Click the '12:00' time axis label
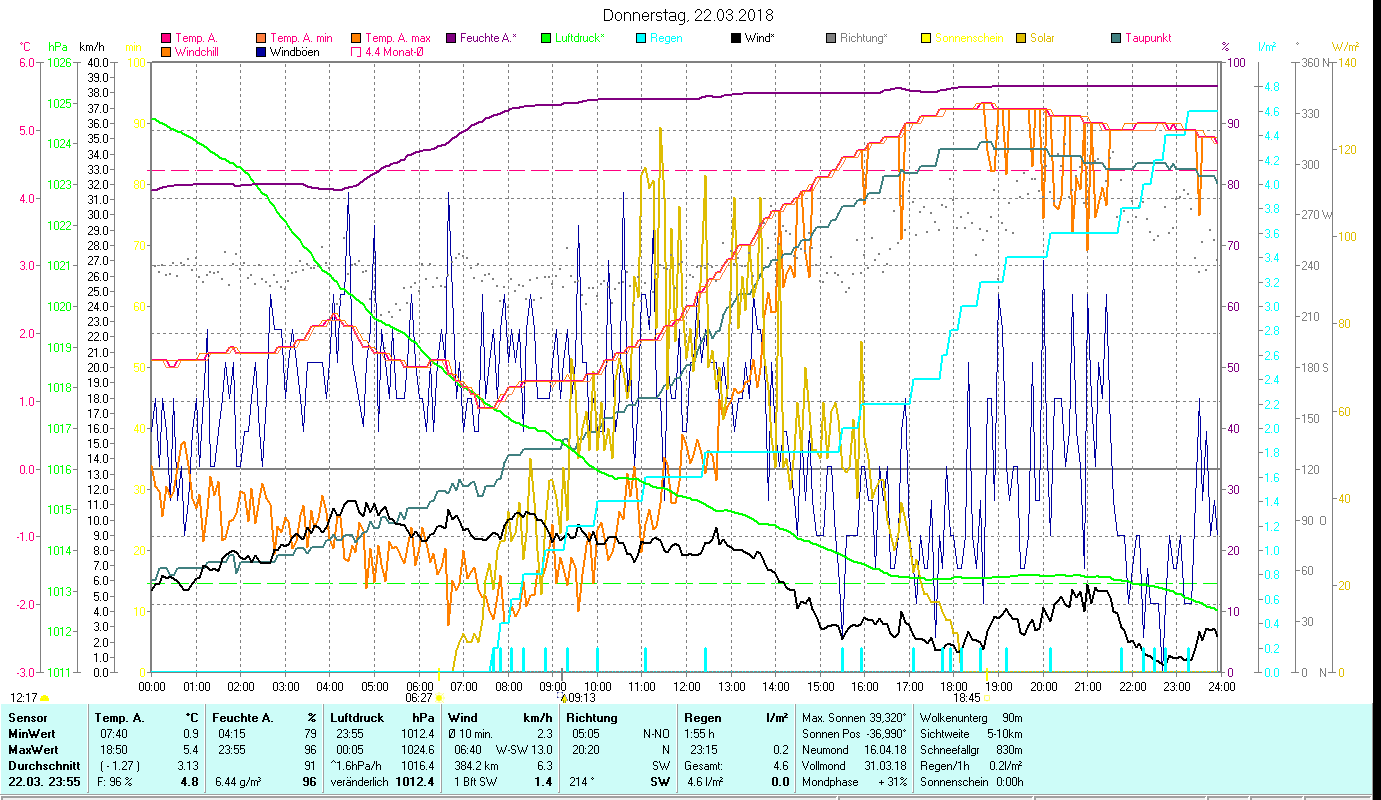The width and height of the screenshot is (1381, 800). tap(687, 686)
